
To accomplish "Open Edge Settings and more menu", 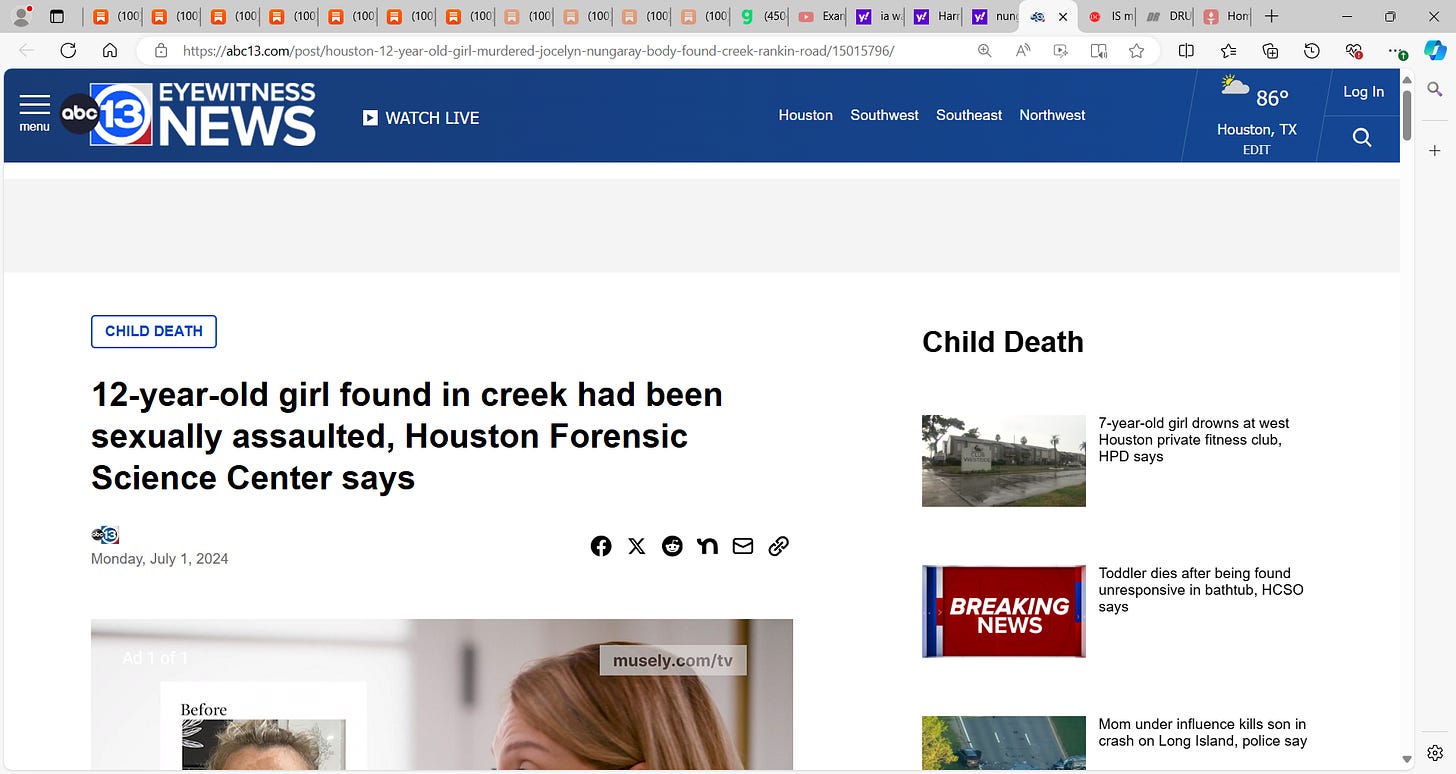I will (x=1396, y=50).
